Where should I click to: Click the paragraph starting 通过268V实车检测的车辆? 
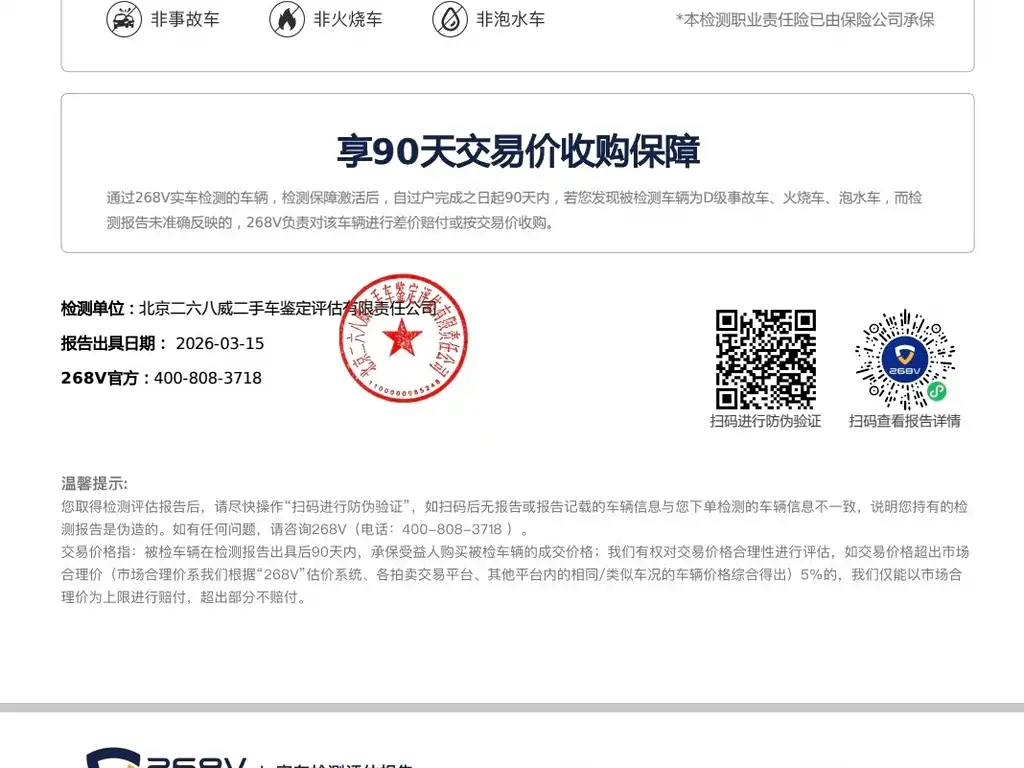point(514,210)
